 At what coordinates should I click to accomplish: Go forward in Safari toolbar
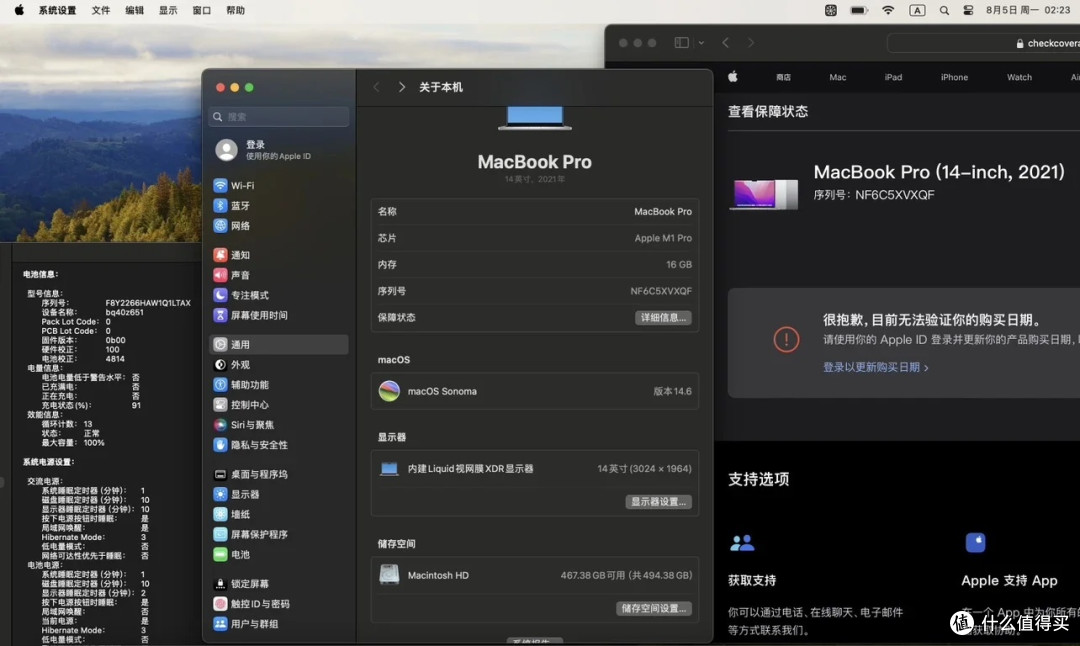point(751,43)
